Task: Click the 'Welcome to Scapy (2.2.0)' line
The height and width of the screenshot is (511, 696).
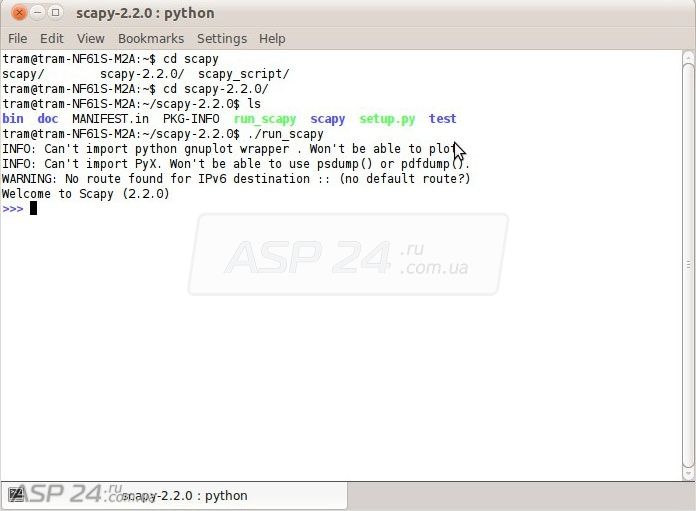Action: pyautogui.click(x=86, y=194)
